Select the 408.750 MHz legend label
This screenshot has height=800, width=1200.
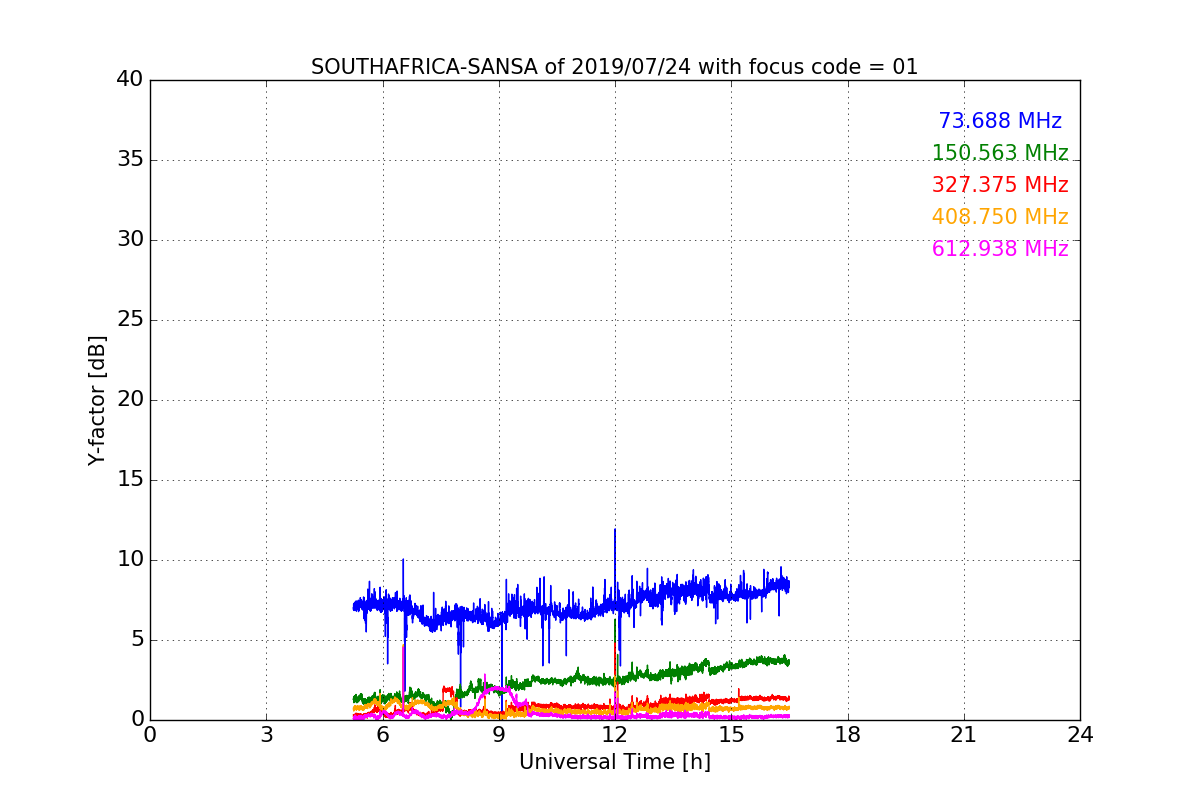pos(1000,217)
